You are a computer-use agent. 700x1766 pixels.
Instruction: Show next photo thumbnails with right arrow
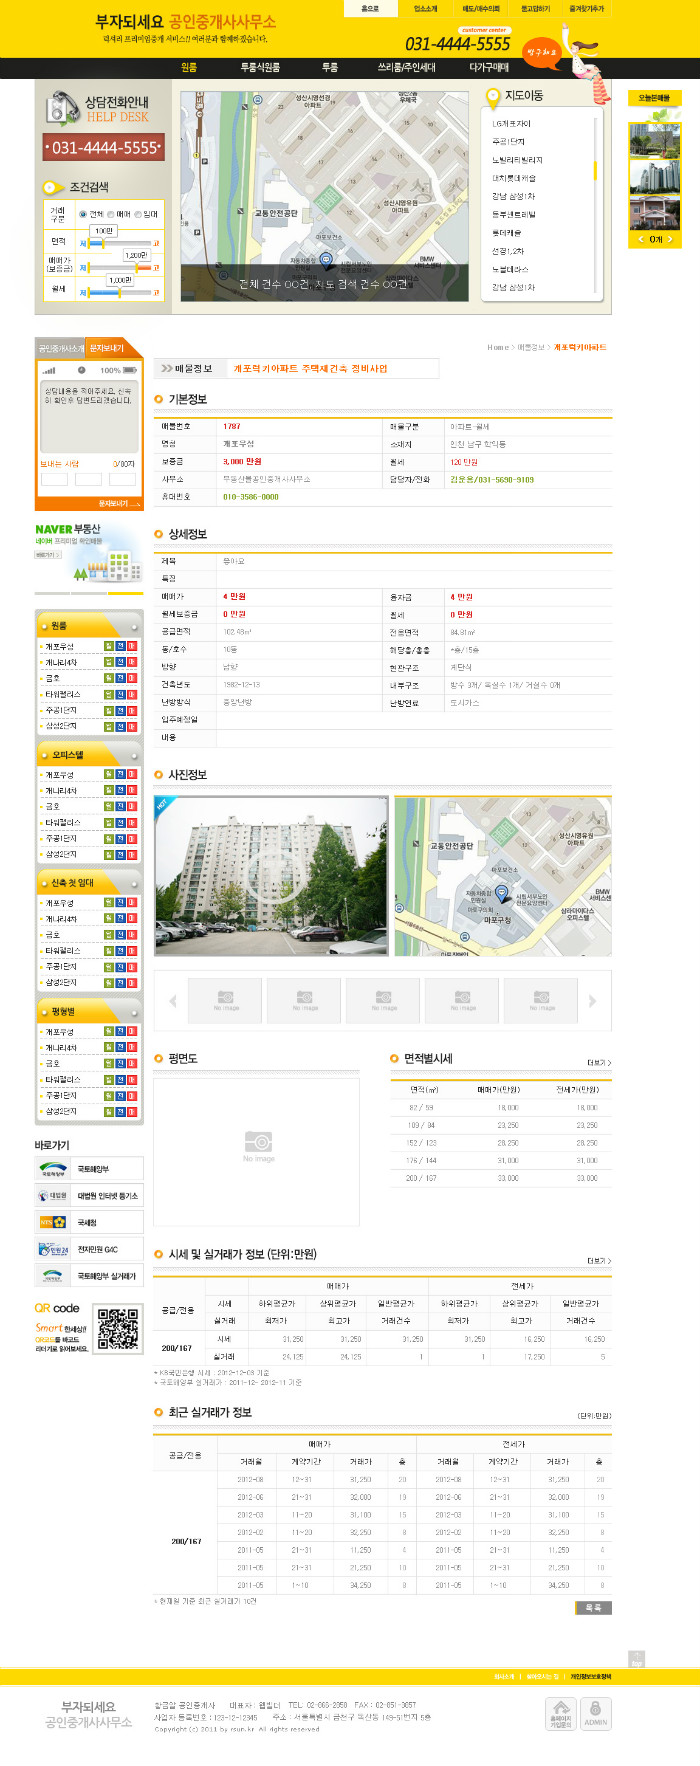(x=592, y=1000)
